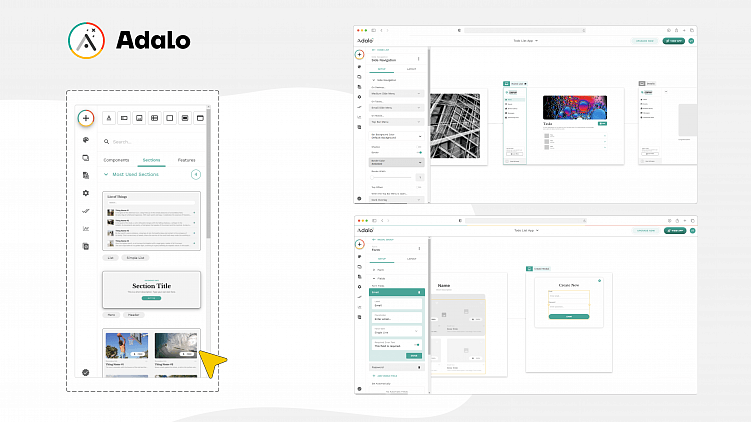Open the three-dot menu beside Side Navigation in the top window
The width and height of the screenshot is (751, 422).
tap(419, 59)
